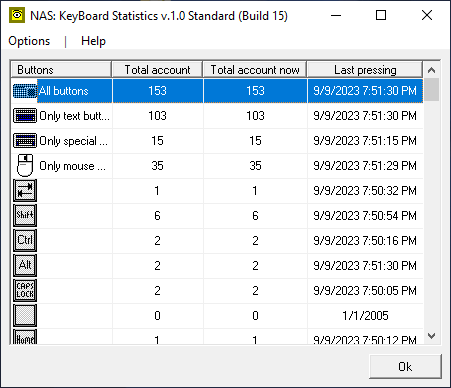Sort by the Buttons column header

pos(61,70)
